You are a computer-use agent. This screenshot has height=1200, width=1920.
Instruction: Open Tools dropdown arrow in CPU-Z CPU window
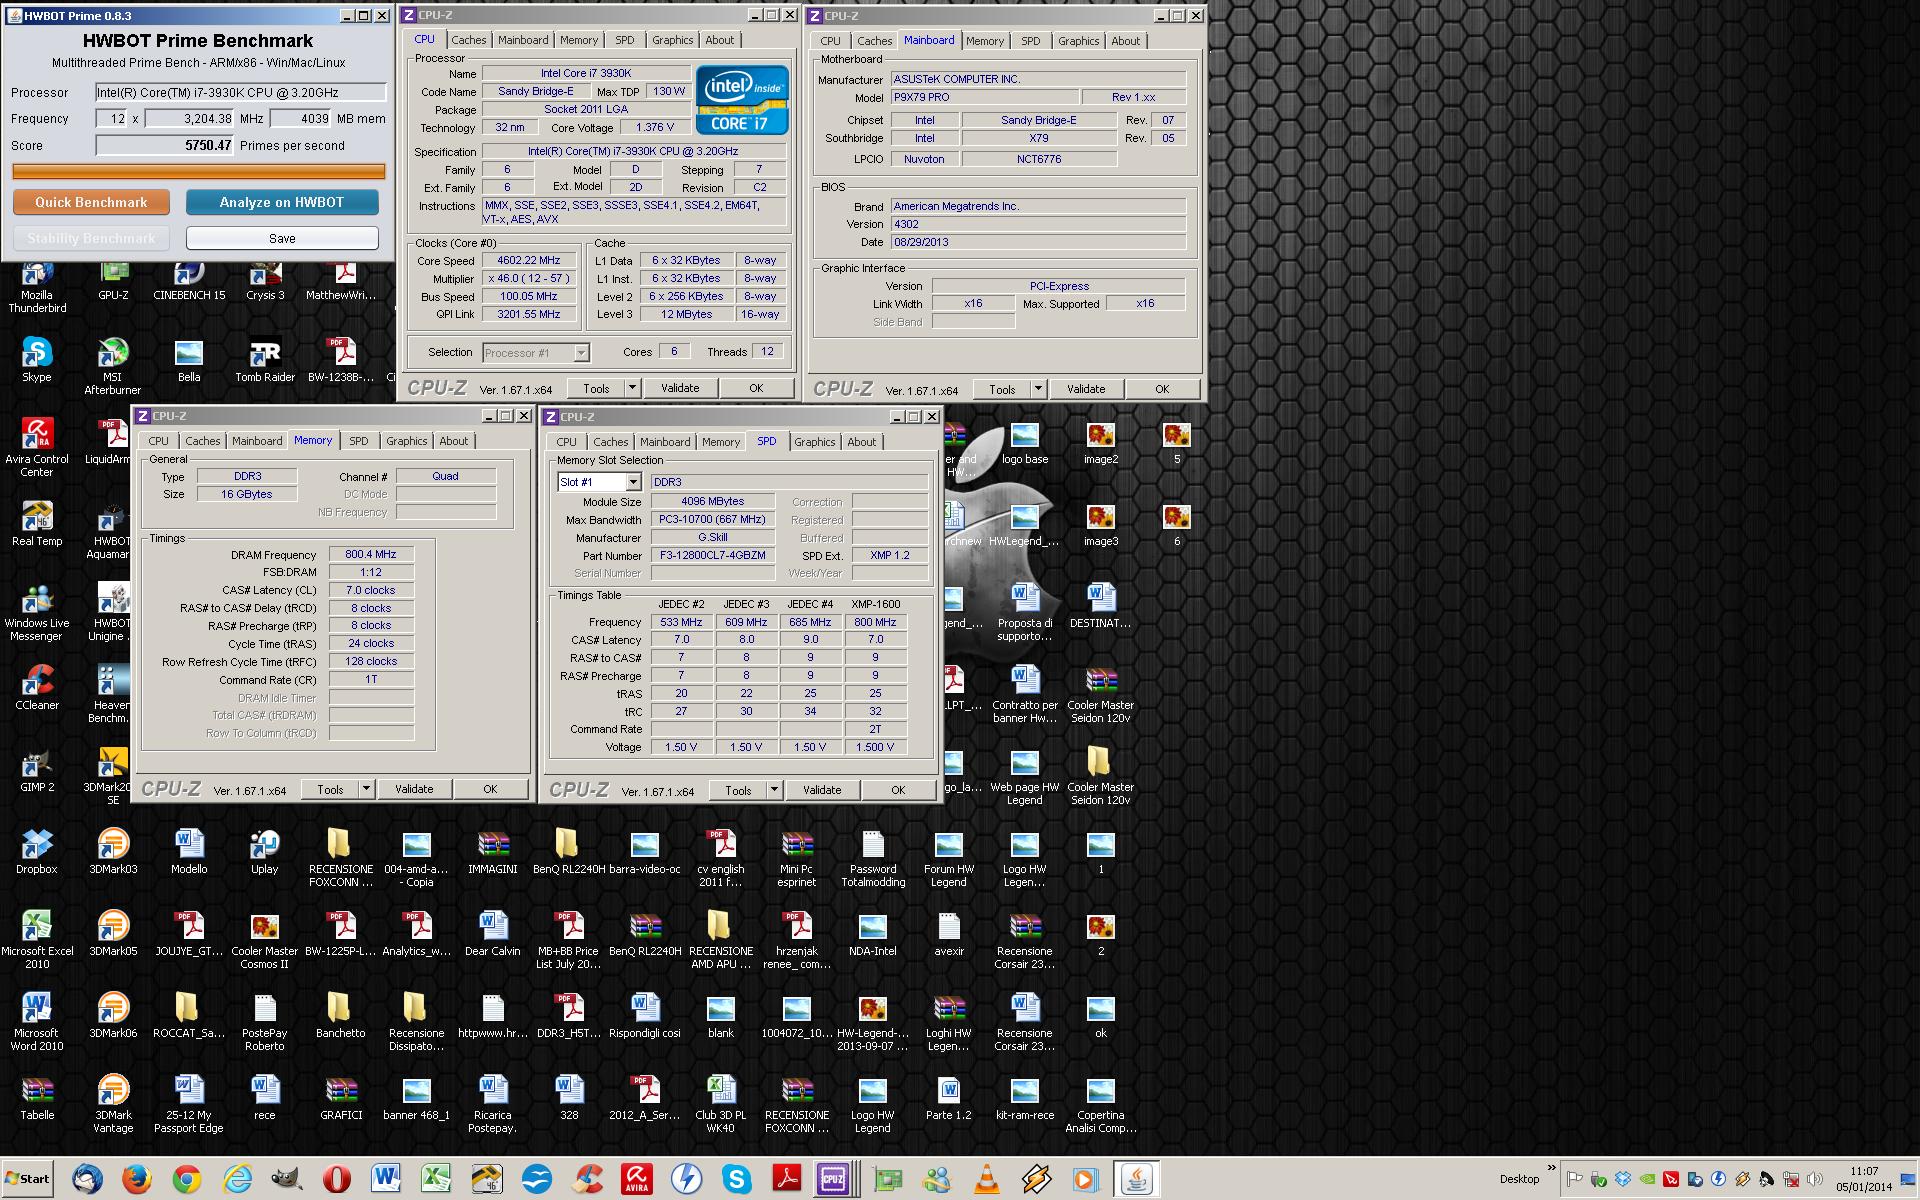click(632, 388)
